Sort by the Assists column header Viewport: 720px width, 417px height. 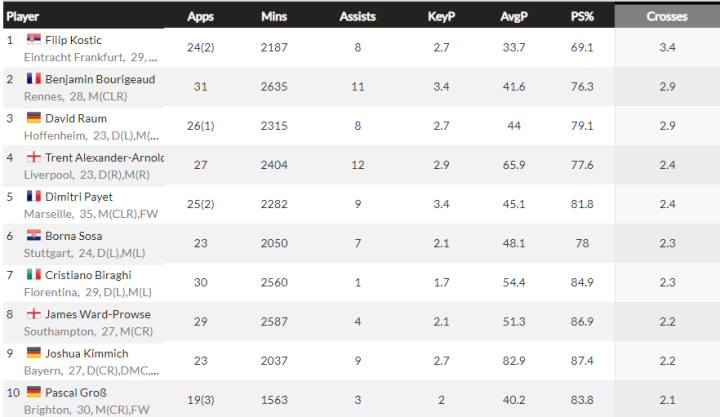pyautogui.click(x=357, y=16)
